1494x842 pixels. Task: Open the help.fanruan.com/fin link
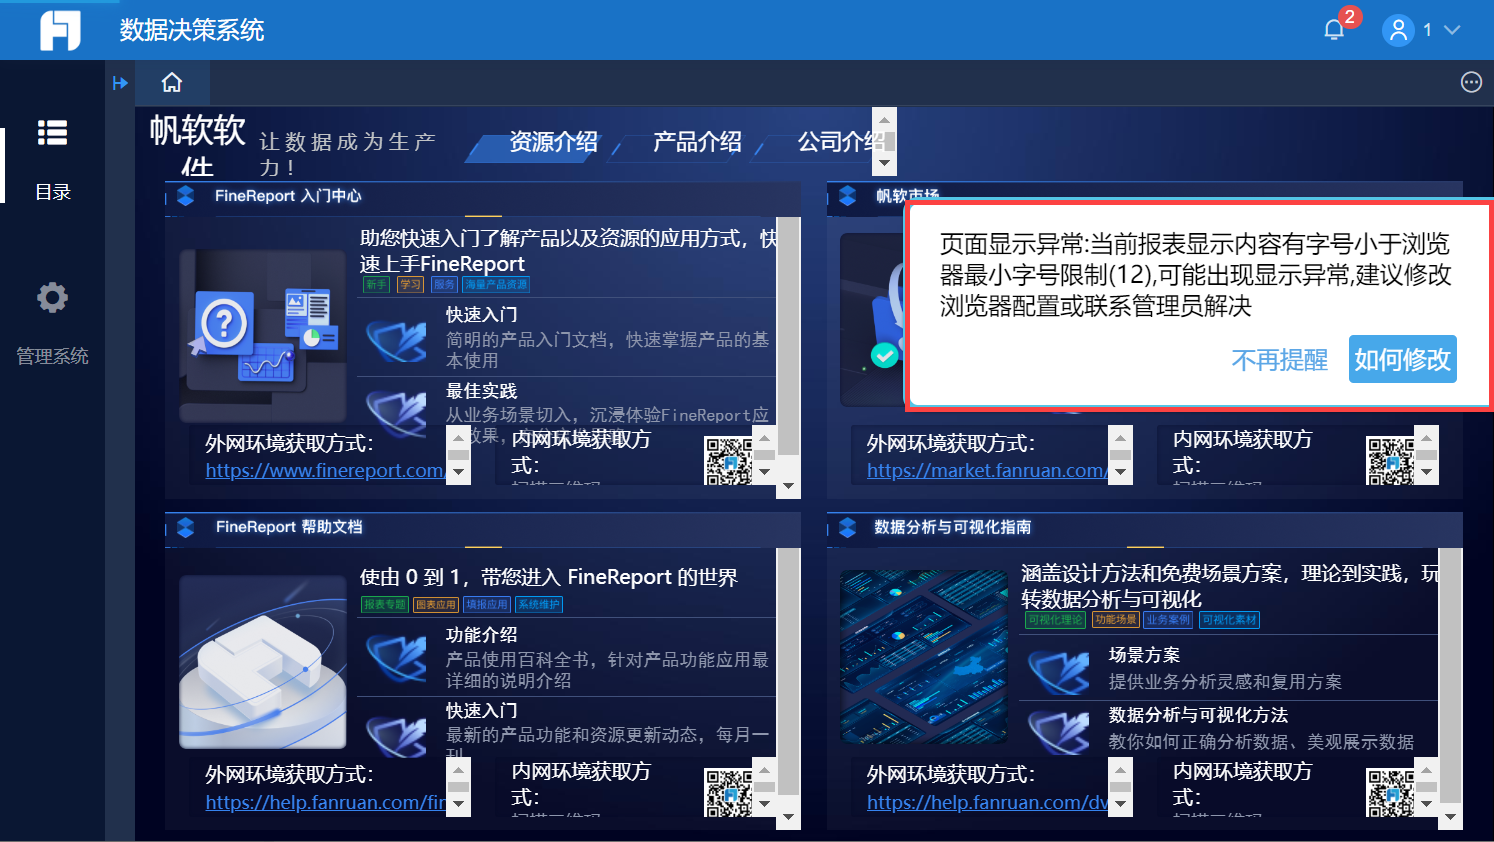[325, 802]
